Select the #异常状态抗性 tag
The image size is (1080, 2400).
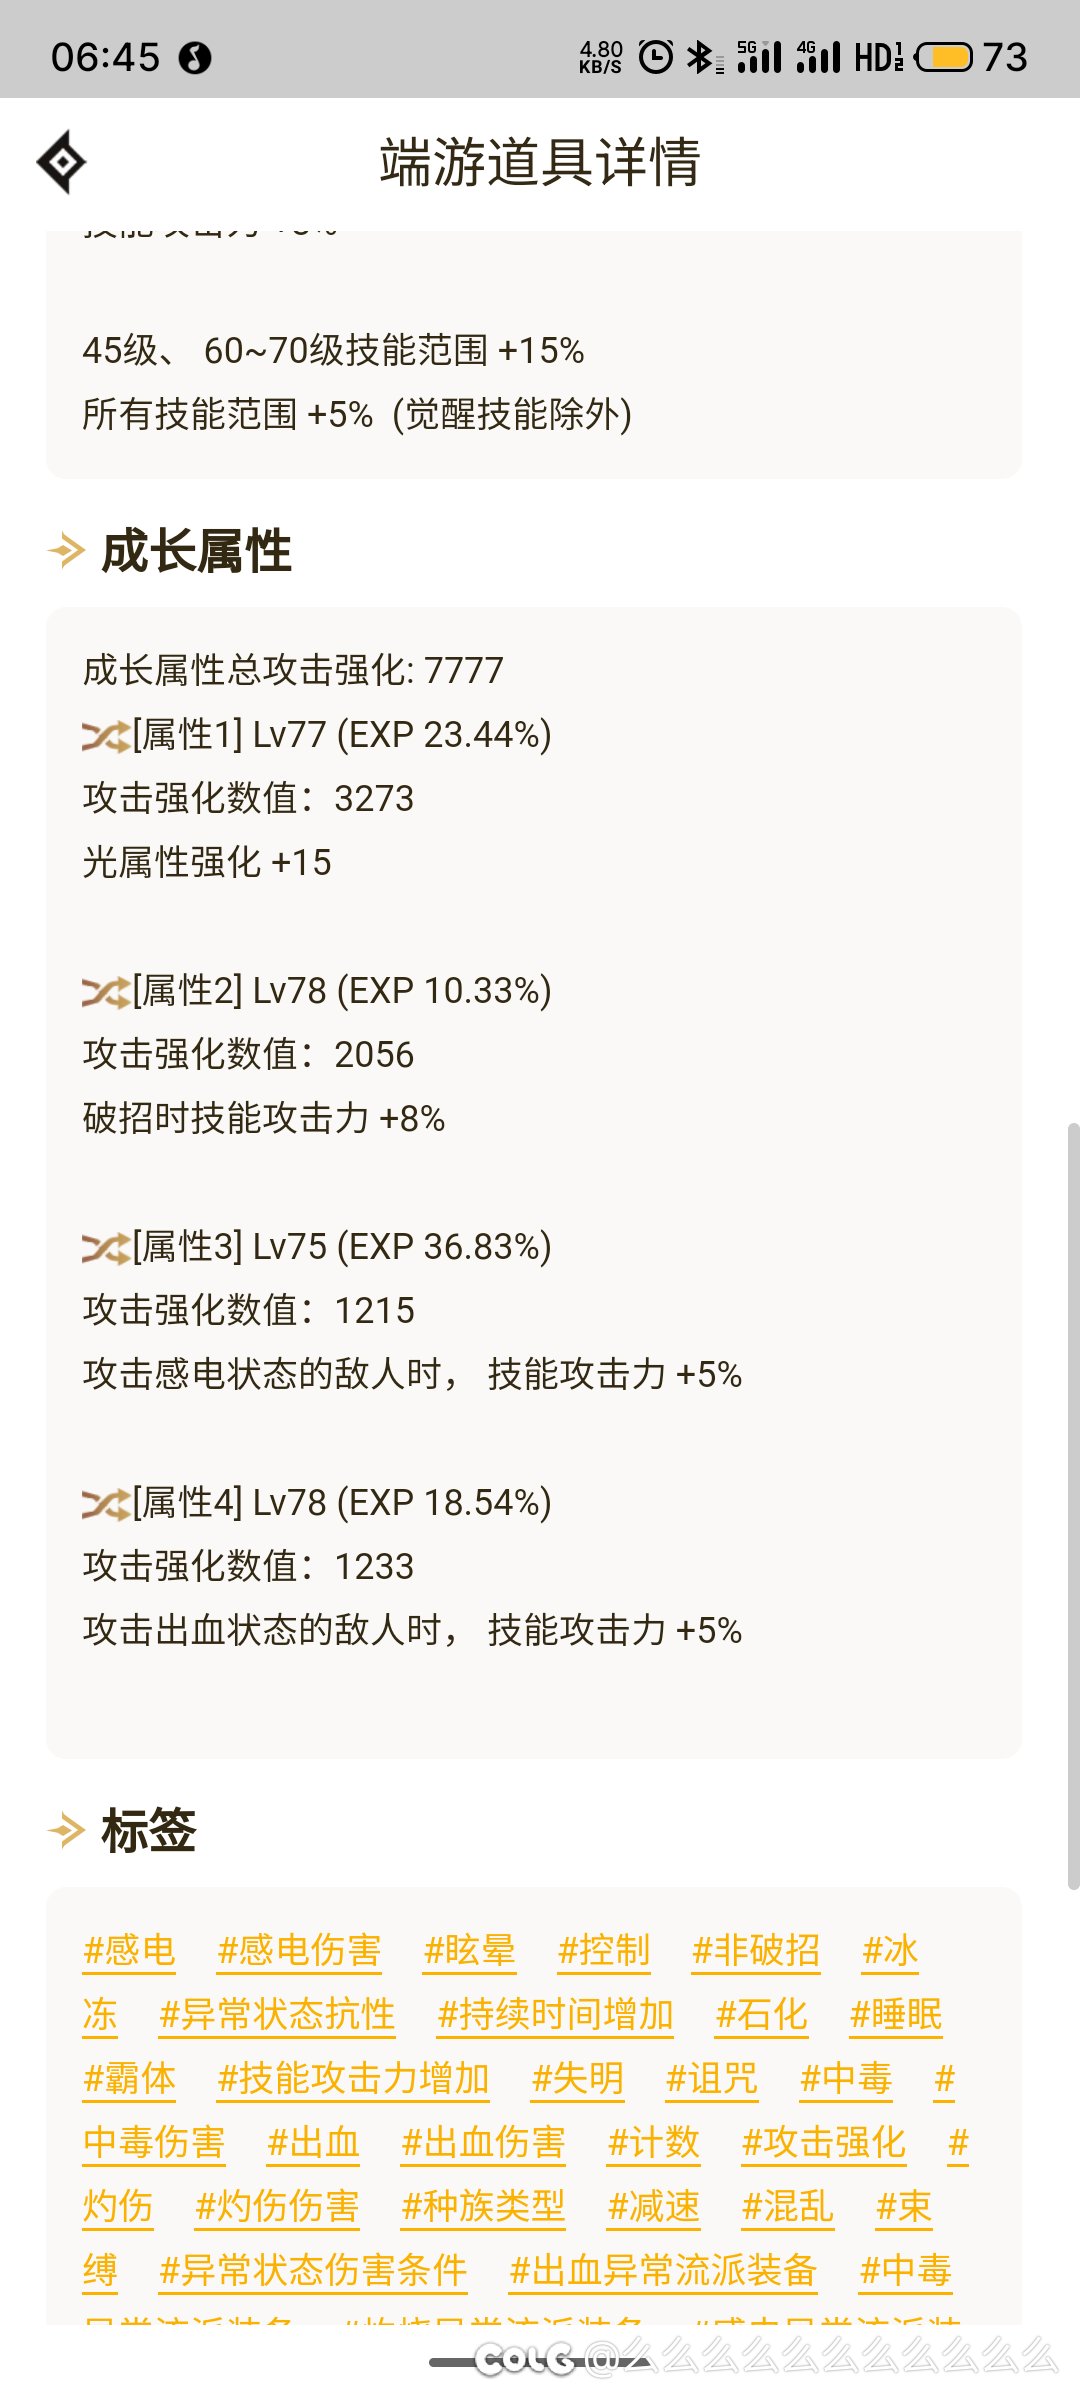coord(277,2015)
